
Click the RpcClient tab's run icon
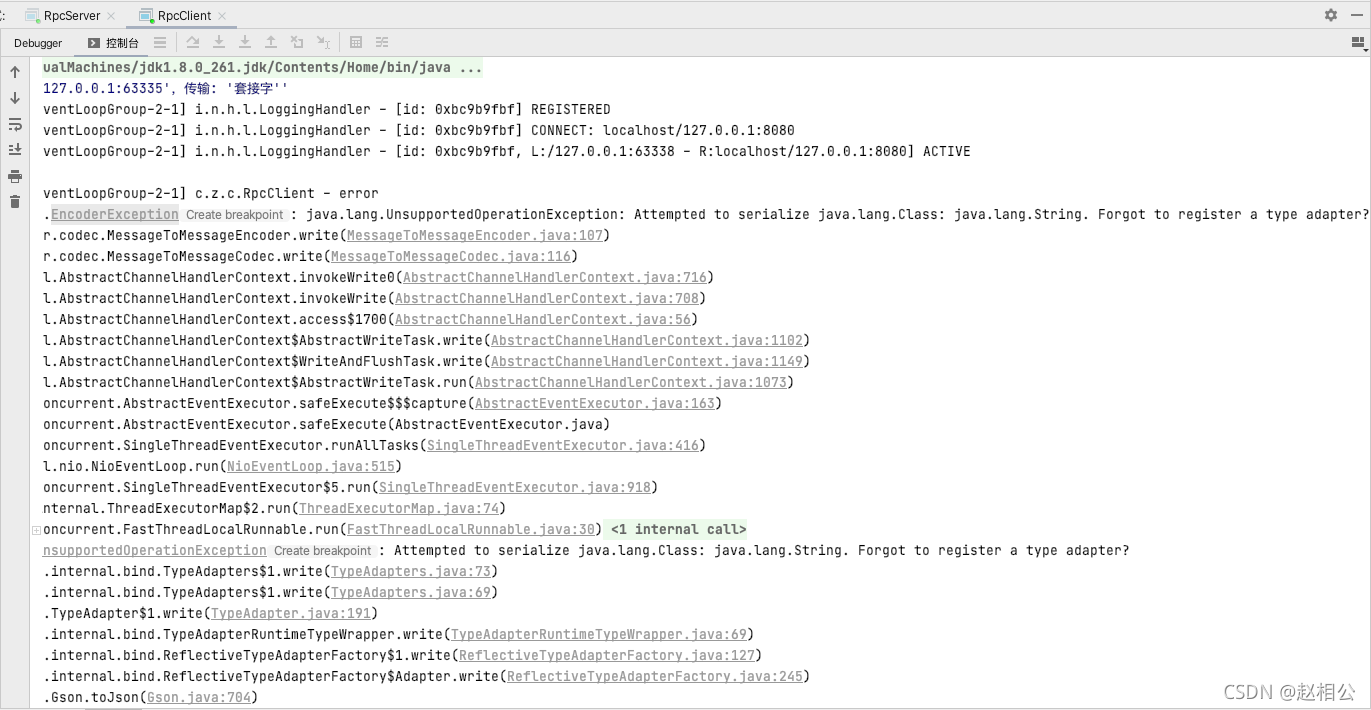[x=147, y=15]
